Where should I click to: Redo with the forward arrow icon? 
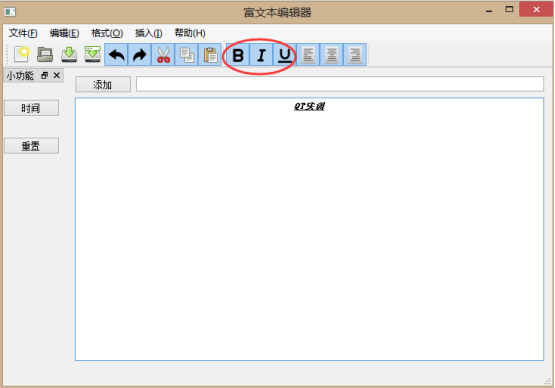[x=139, y=55]
